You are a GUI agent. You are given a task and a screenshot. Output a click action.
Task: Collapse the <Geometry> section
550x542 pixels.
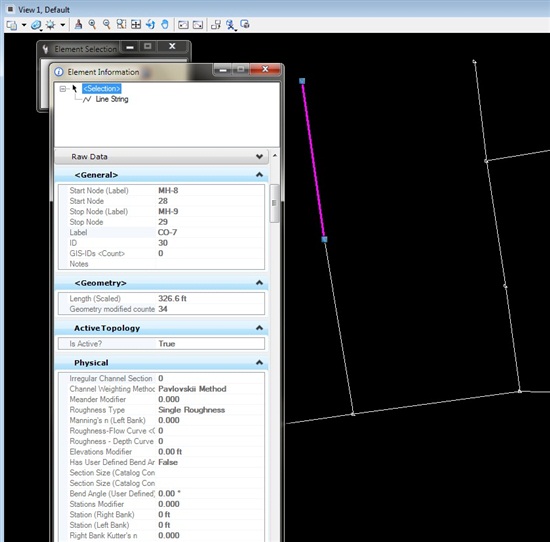259,282
